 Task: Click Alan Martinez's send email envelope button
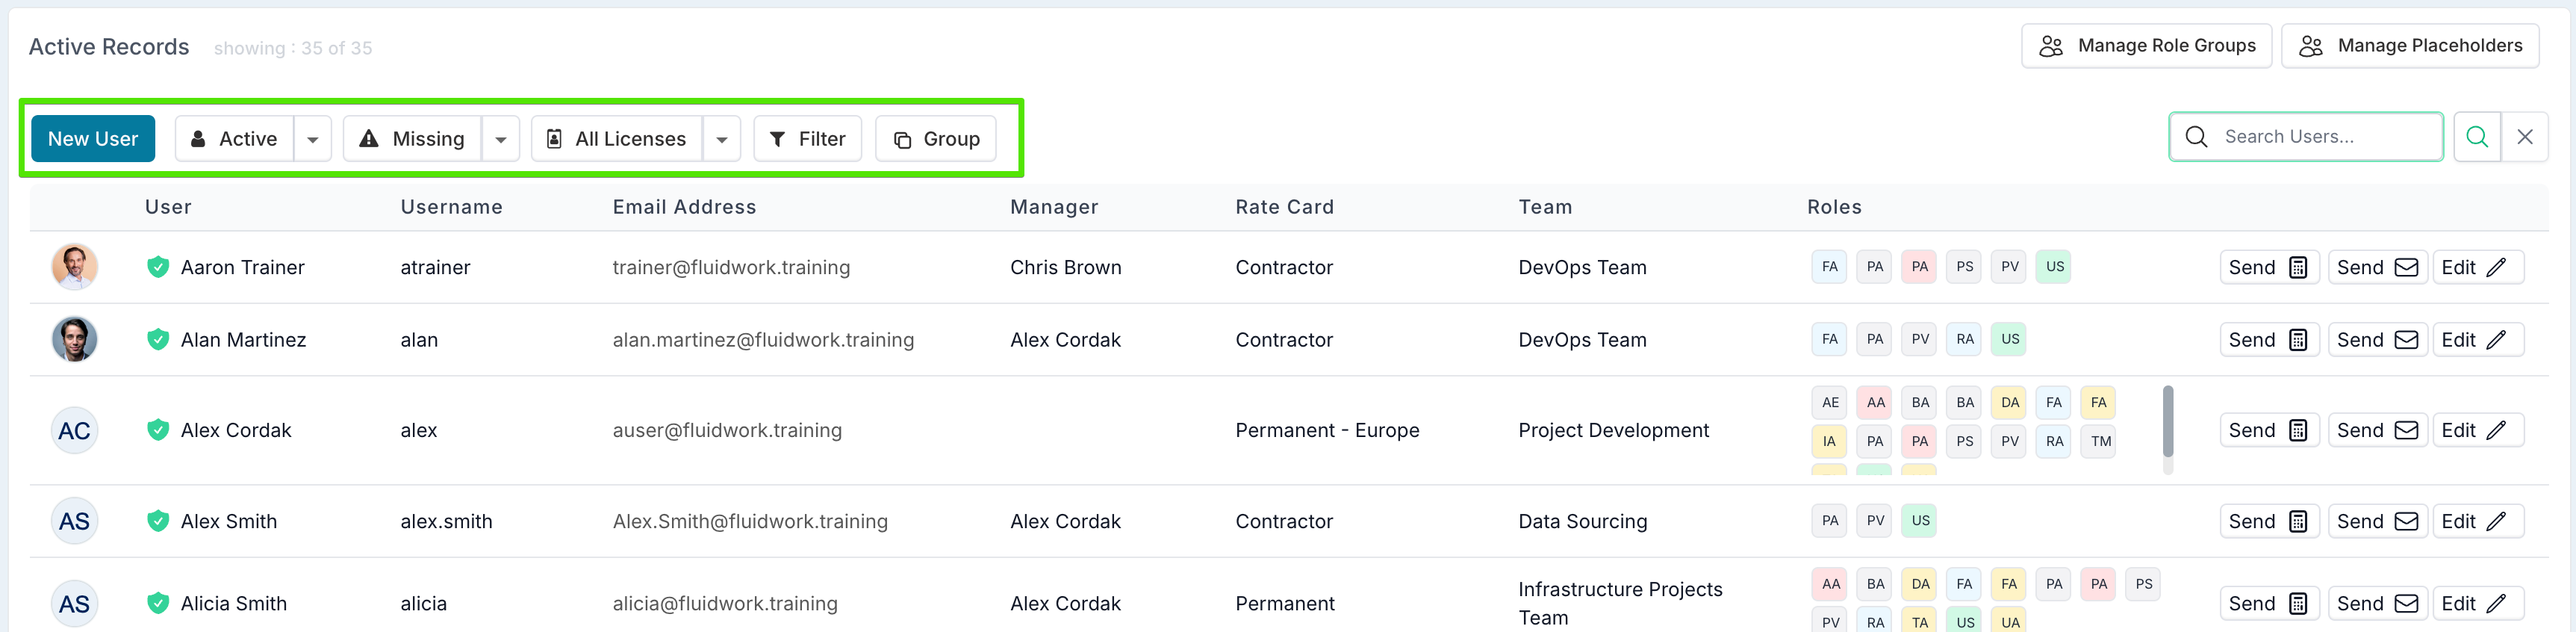tap(2377, 340)
